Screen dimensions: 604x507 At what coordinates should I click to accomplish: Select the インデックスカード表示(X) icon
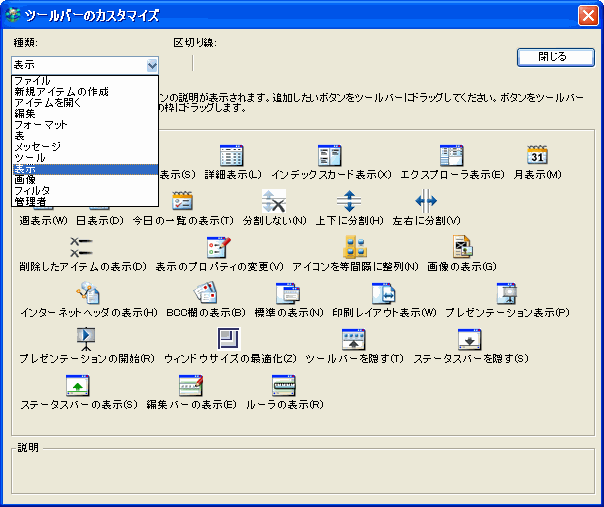(x=330, y=156)
